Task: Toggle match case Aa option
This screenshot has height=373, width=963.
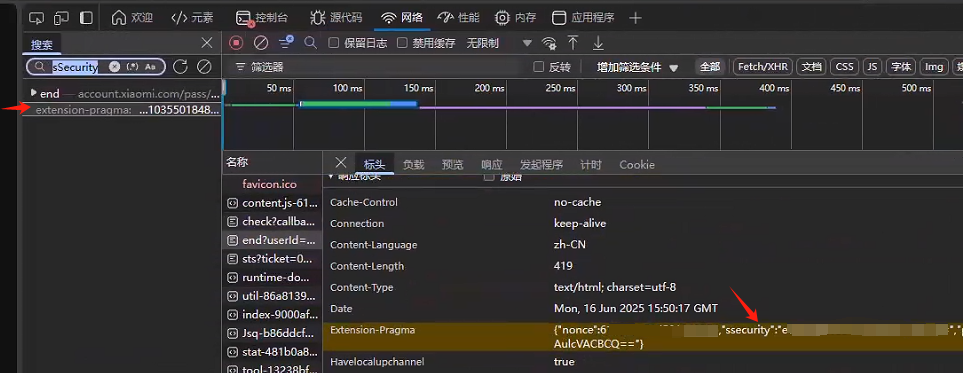Action: tap(150, 67)
